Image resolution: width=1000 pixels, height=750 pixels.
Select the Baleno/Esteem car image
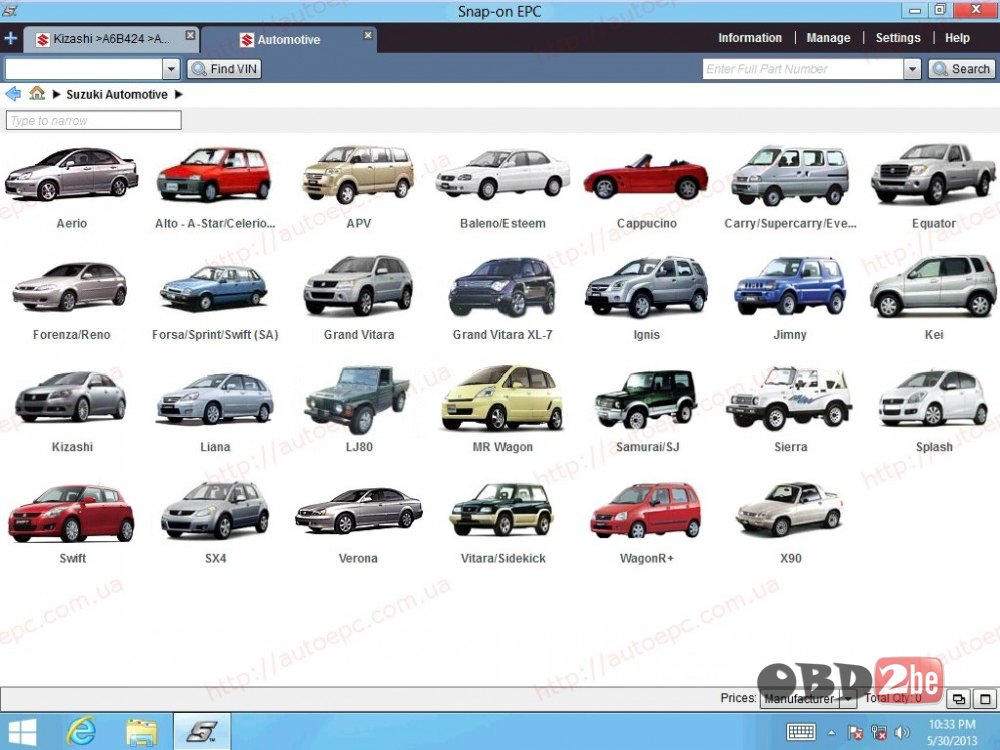click(x=503, y=173)
